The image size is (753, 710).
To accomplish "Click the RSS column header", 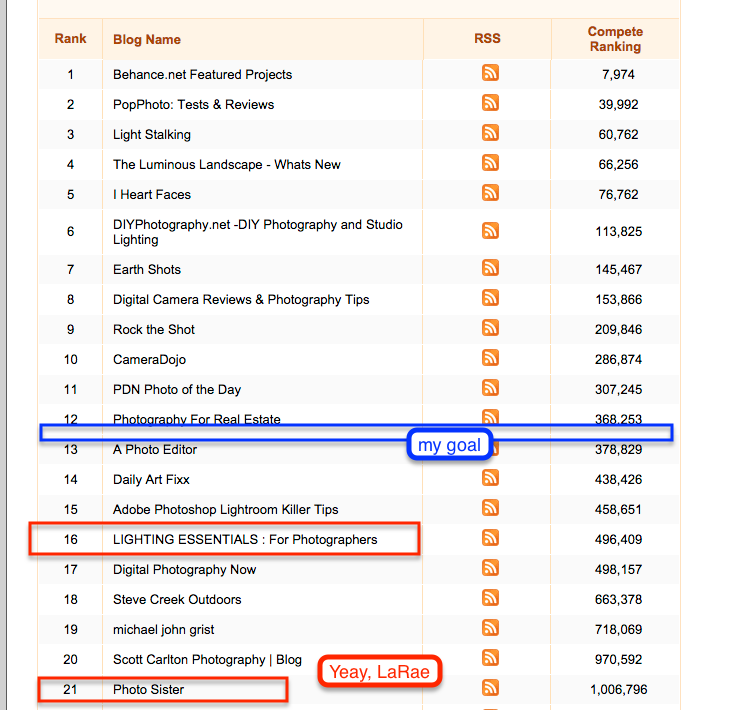I will 487,38.
